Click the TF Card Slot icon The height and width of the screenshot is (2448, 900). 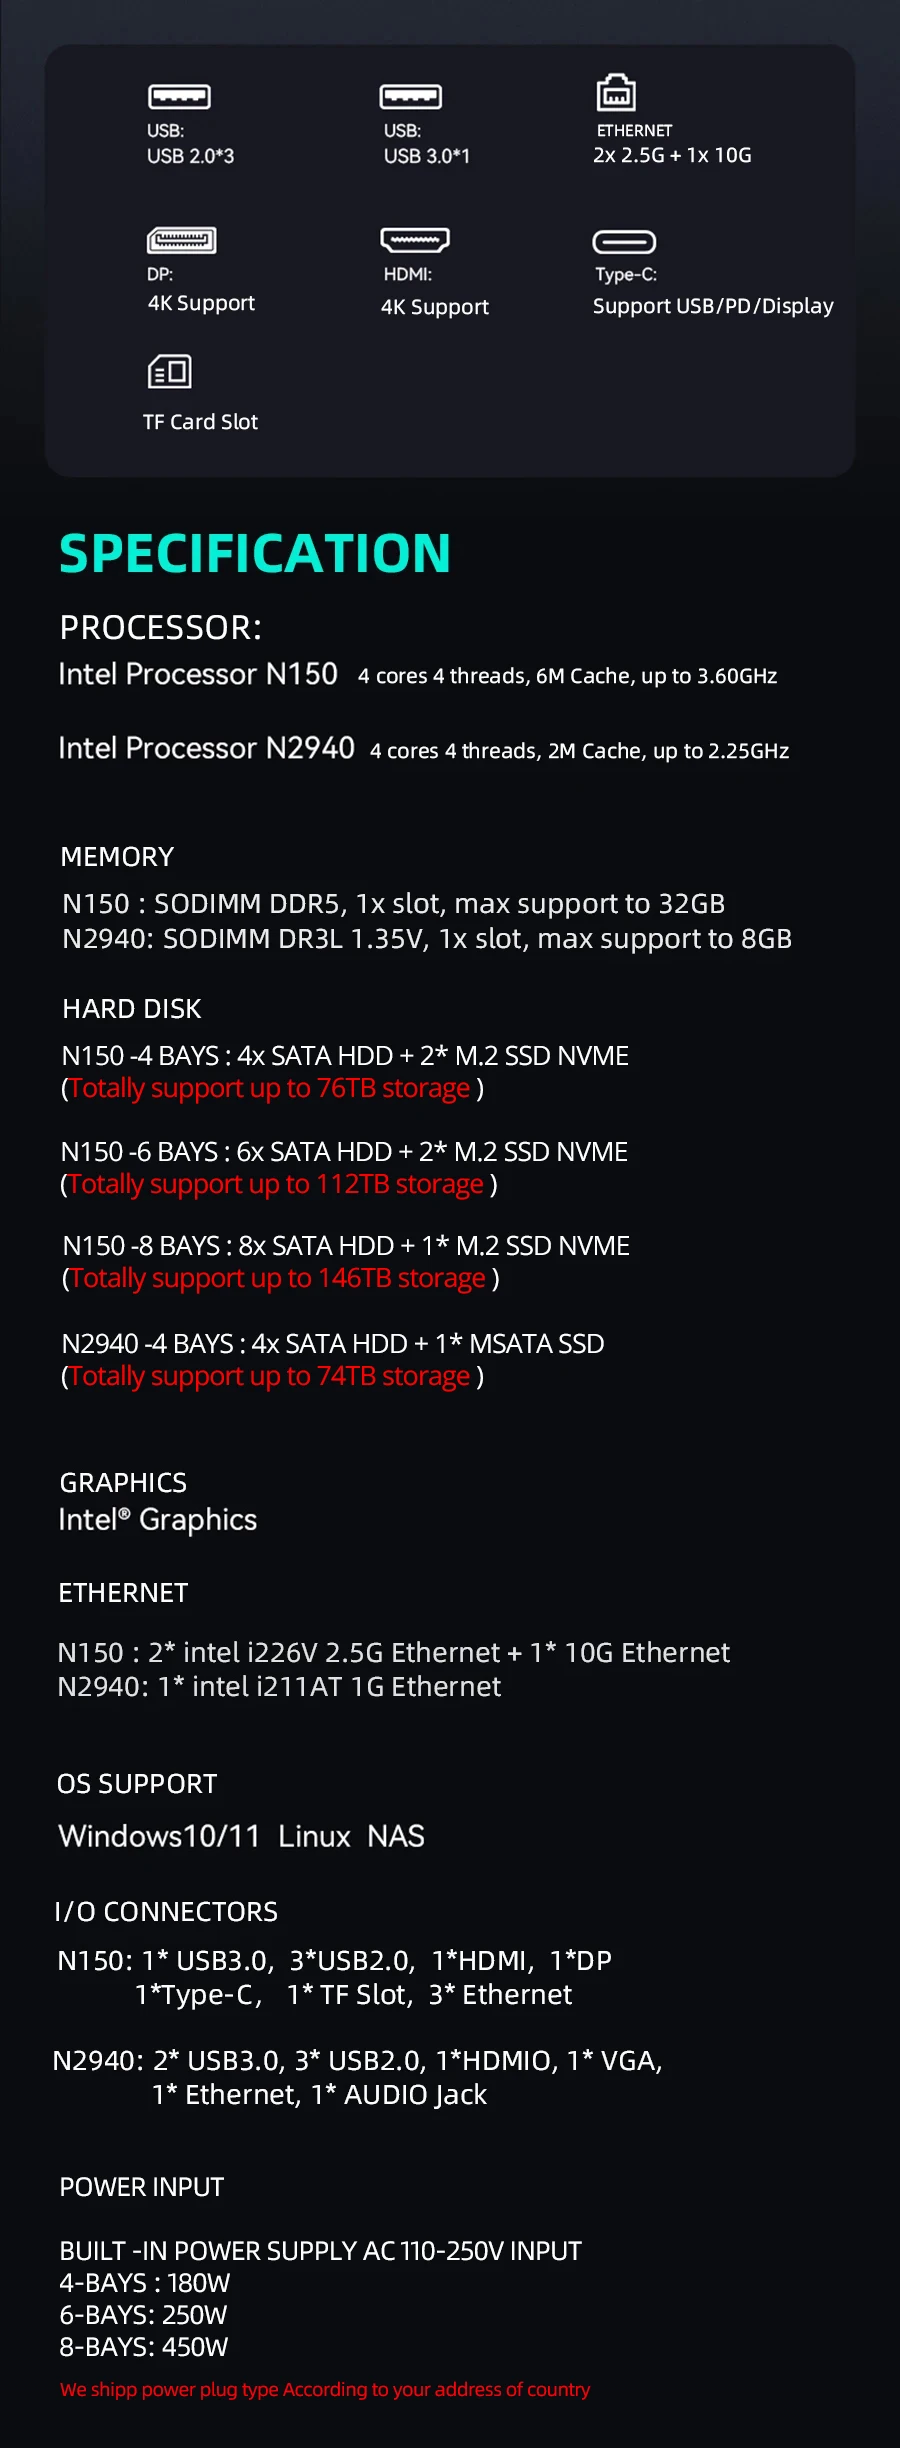coord(170,372)
